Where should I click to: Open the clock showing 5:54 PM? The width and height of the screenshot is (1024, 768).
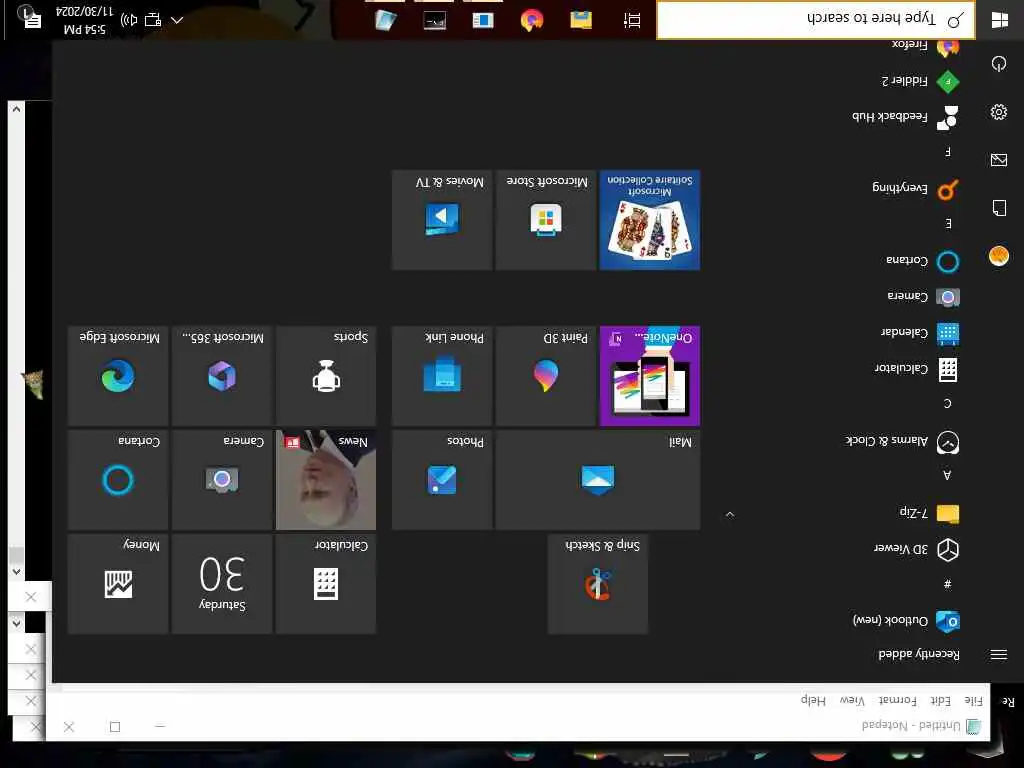point(85,20)
